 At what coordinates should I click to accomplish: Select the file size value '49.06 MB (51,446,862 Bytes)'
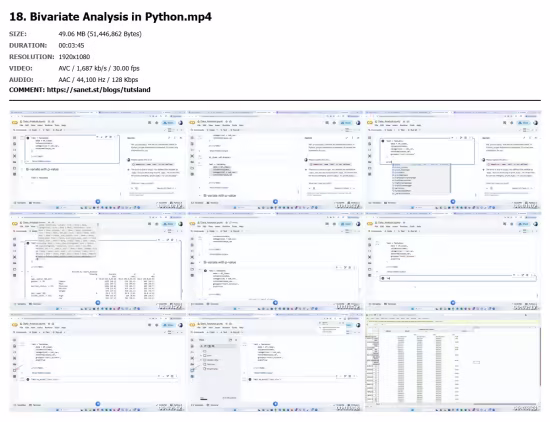coord(100,34)
